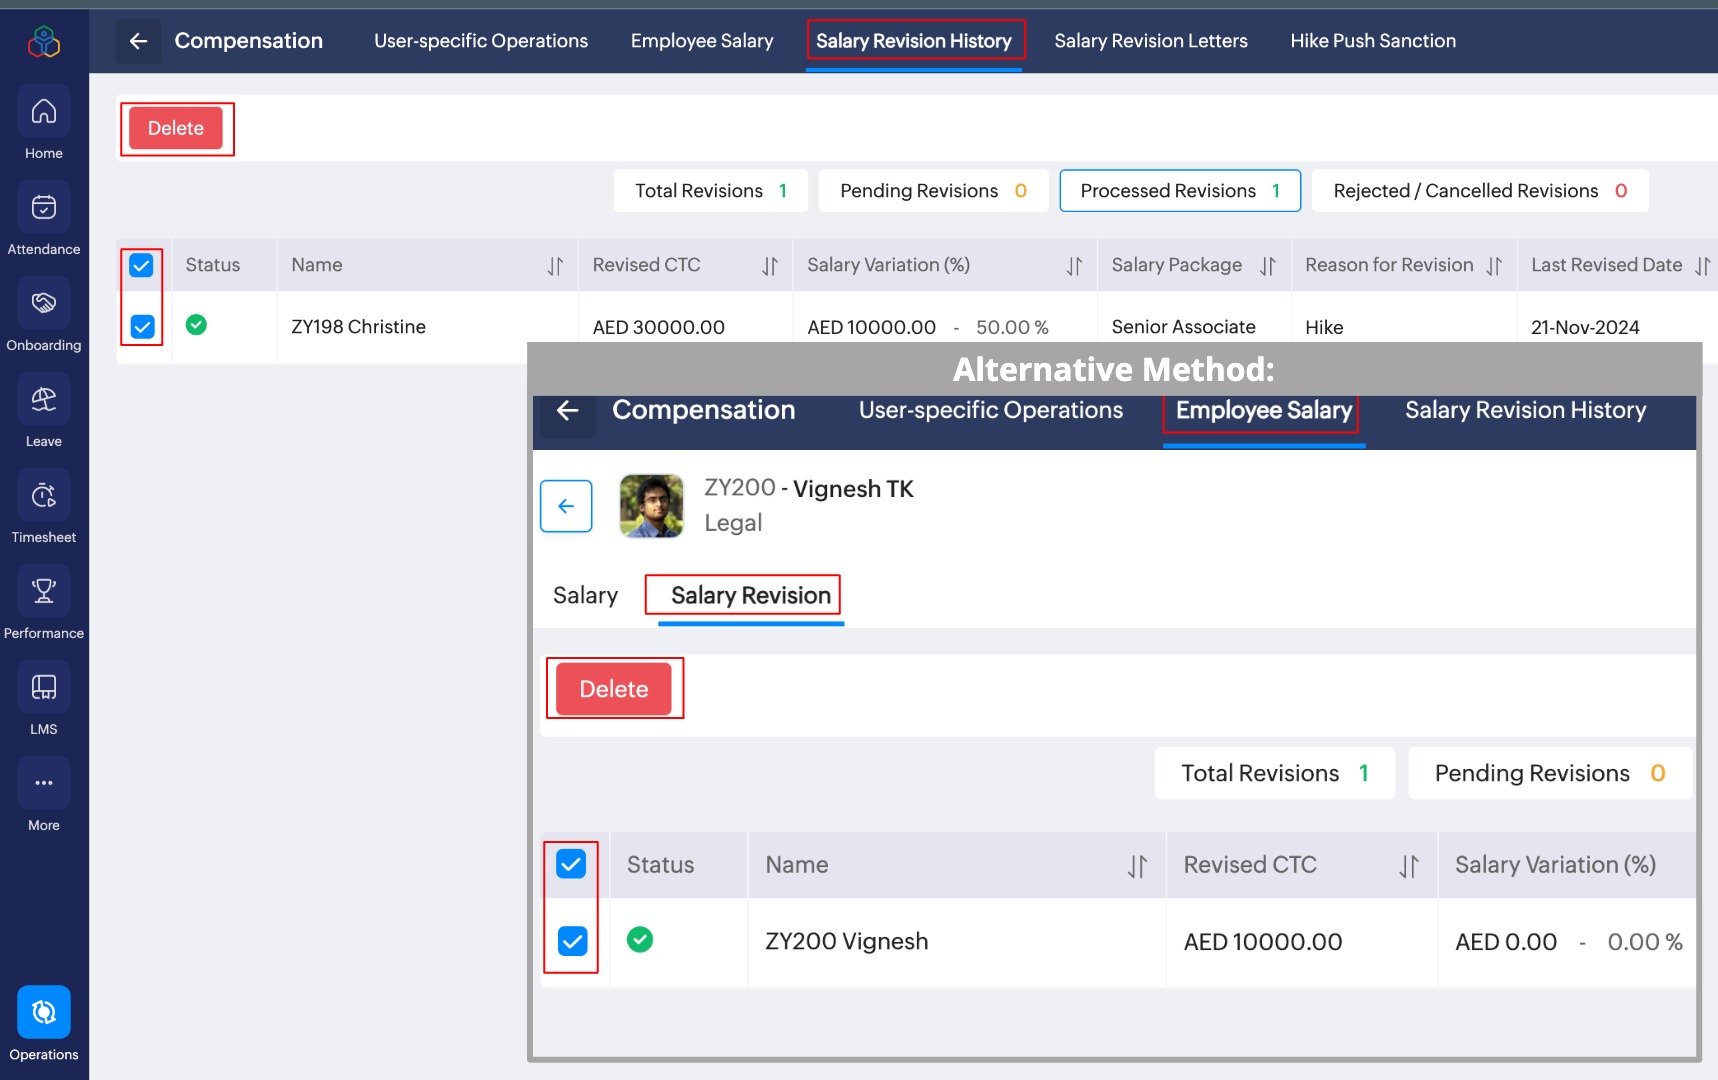Image resolution: width=1718 pixels, height=1080 pixels.
Task: Open Timesheet clock icon
Action: (x=44, y=496)
